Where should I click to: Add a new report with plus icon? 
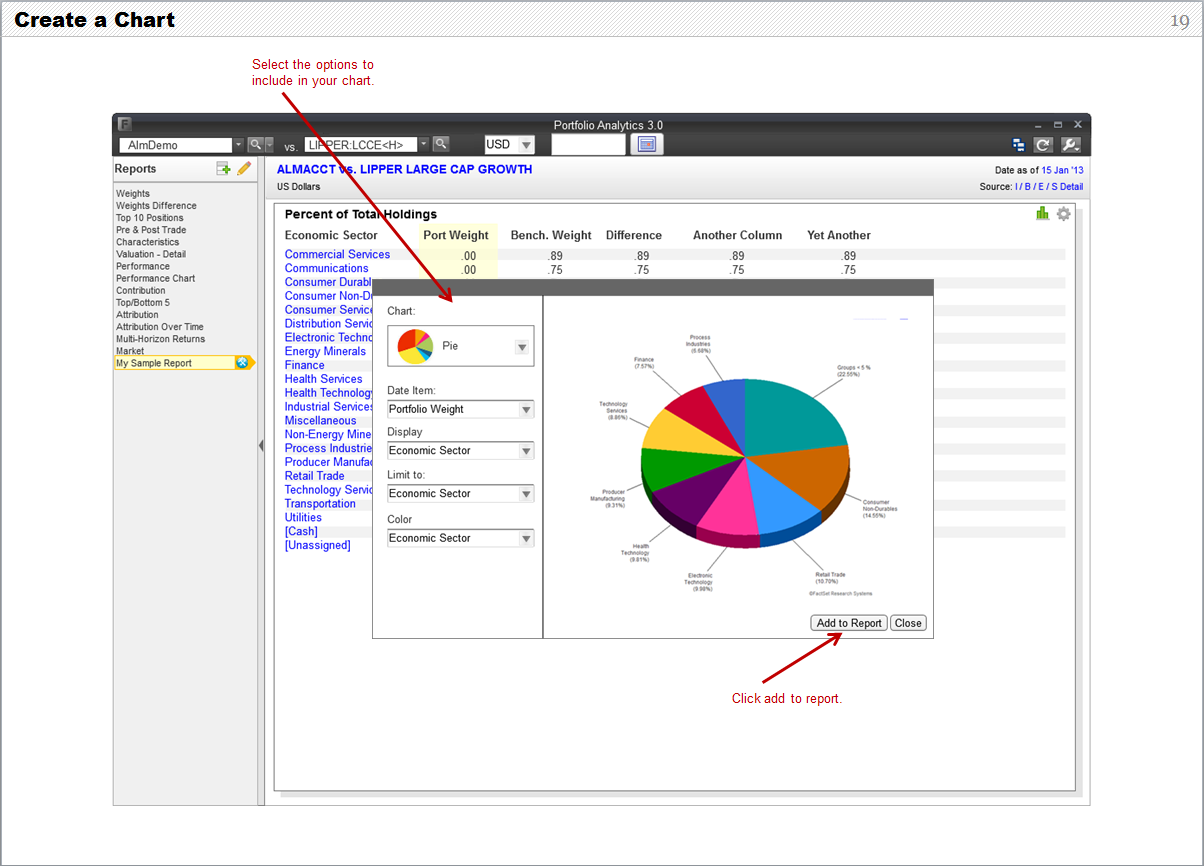point(224,169)
